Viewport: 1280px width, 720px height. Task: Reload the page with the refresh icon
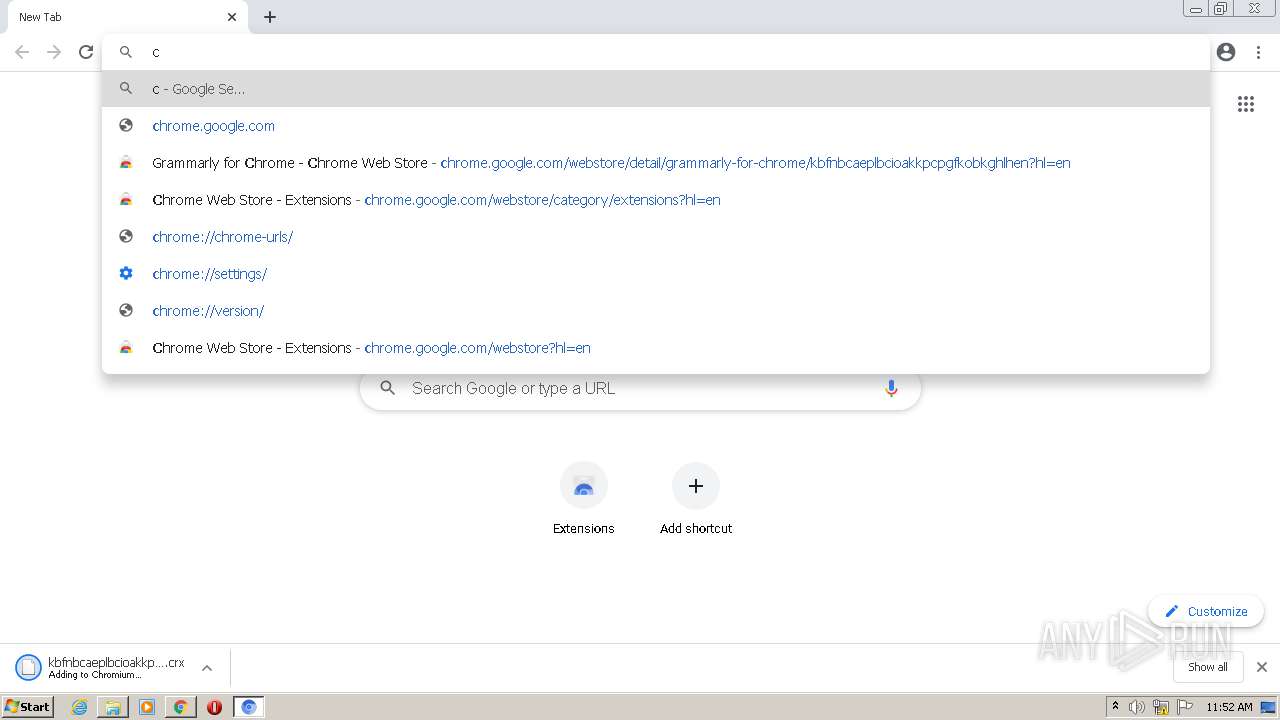point(86,52)
